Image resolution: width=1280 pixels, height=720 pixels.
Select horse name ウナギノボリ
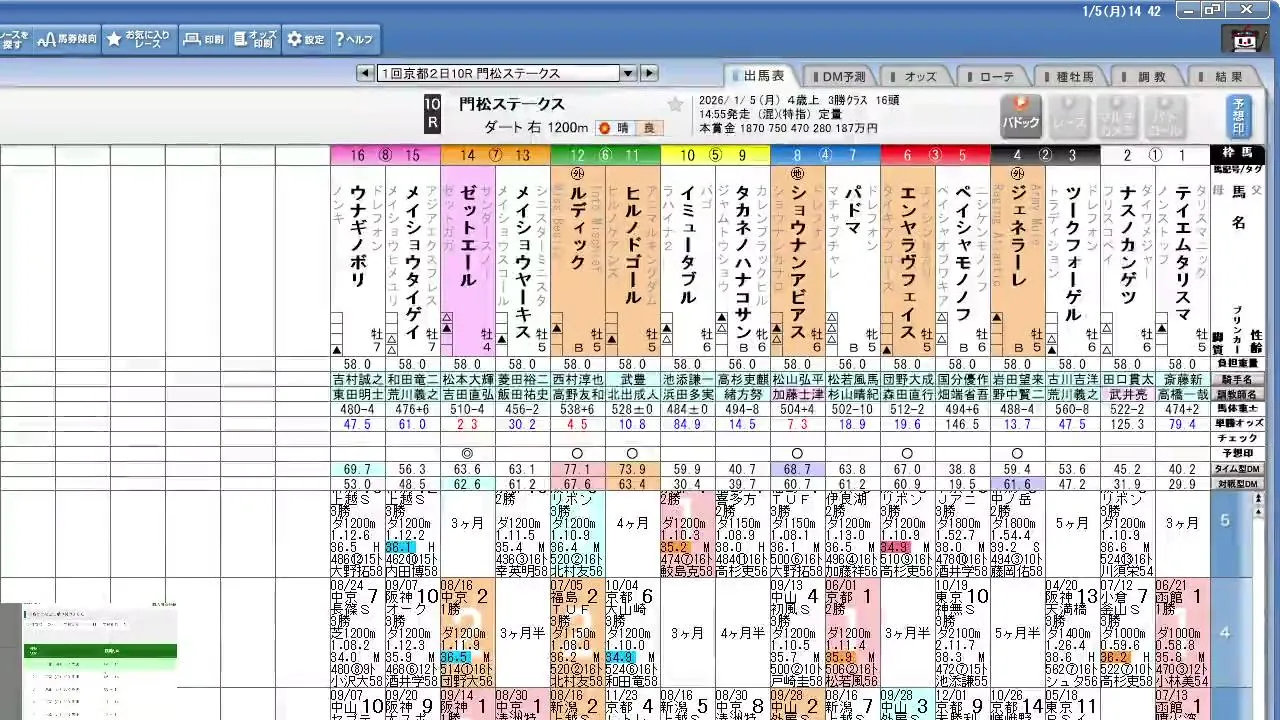pyautogui.click(x=357, y=237)
